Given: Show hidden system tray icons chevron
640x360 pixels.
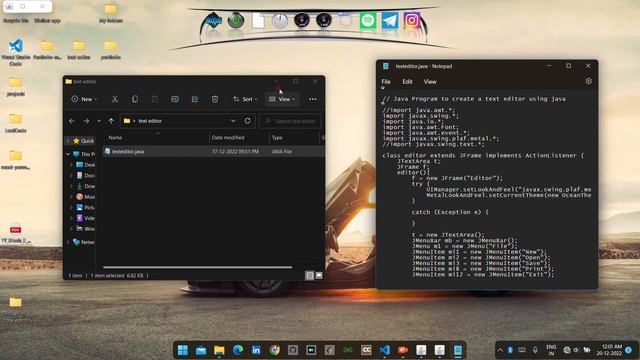Looking at the screenshot, I should (500, 350).
